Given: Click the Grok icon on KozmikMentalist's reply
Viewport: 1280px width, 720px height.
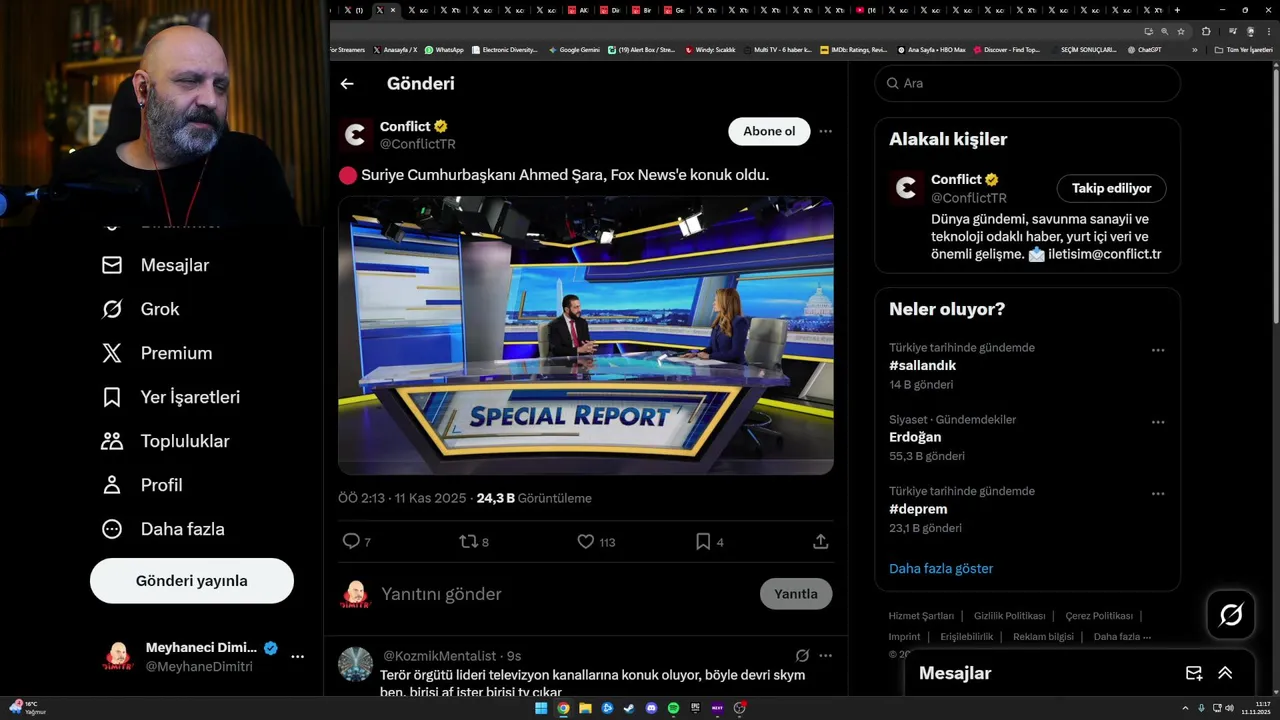Looking at the screenshot, I should coord(802,656).
